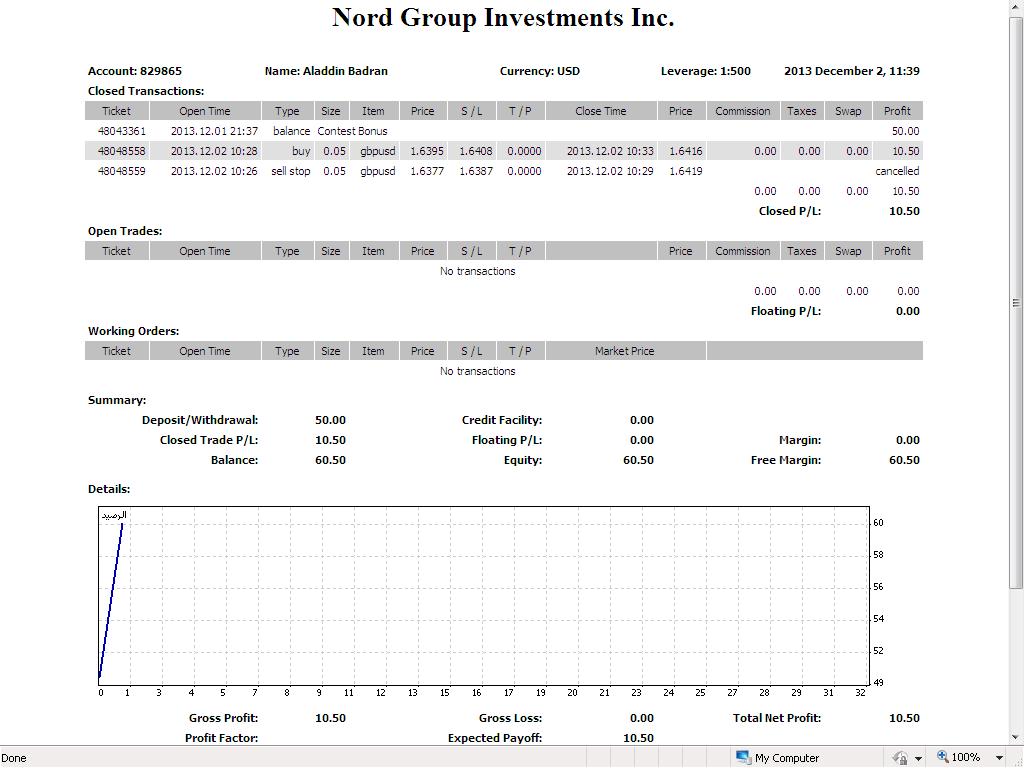Click the Summary: section label
Viewport: 1024px width, 768px height.
coord(117,400)
